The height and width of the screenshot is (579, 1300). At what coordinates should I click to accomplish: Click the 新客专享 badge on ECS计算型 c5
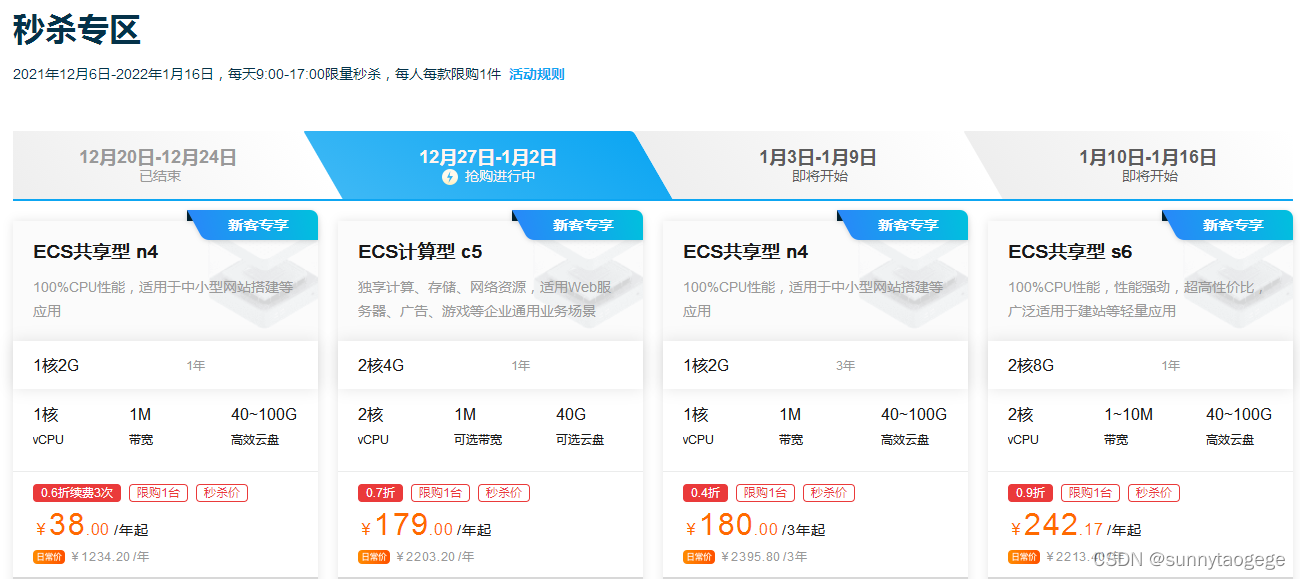pyautogui.click(x=577, y=225)
